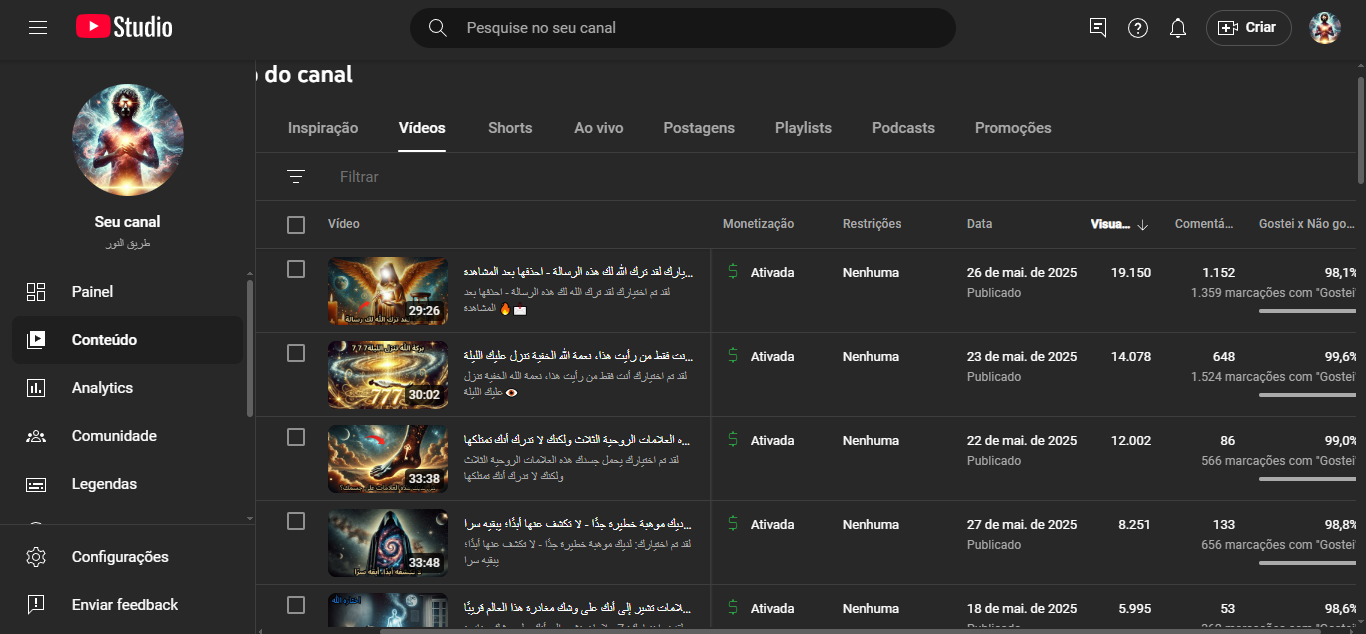Open the account avatar menu
Viewport: 1366px width, 634px height.
1325,28
